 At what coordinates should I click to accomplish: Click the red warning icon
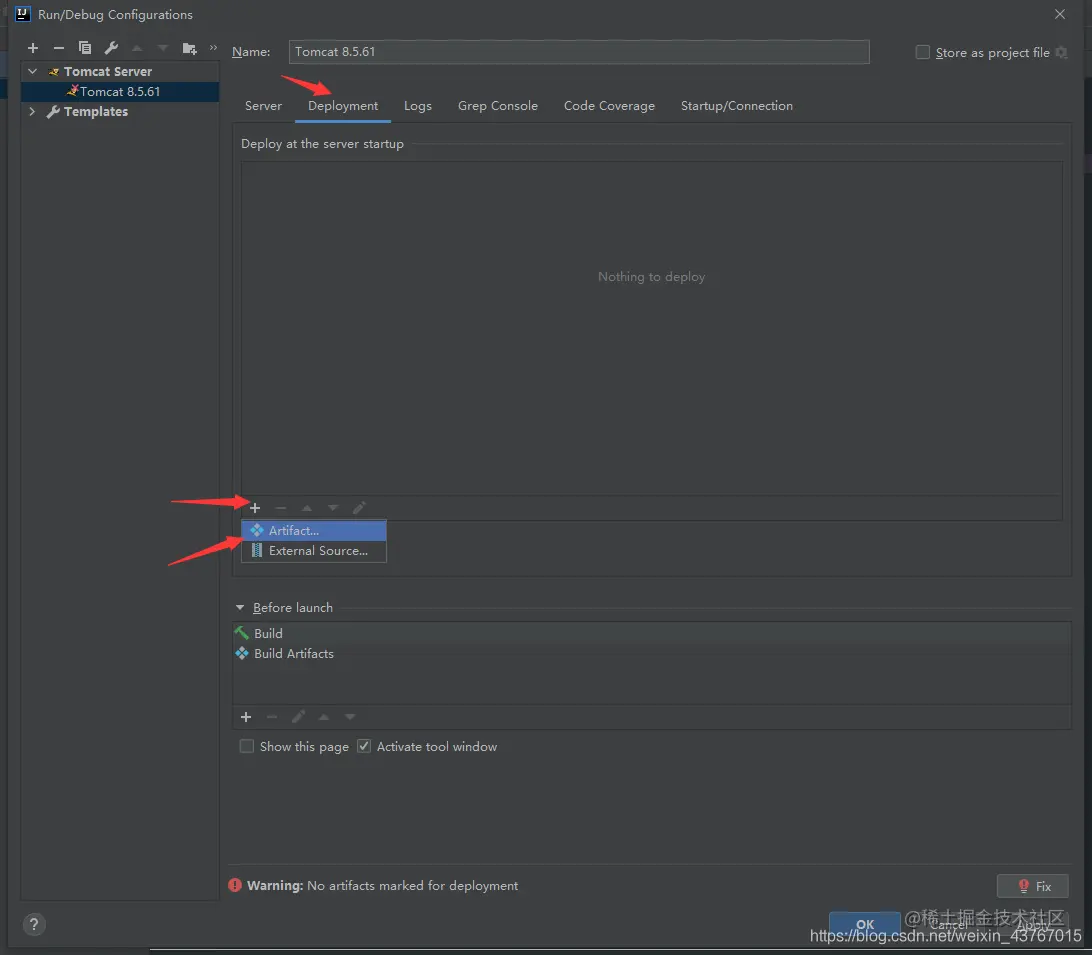pos(235,885)
